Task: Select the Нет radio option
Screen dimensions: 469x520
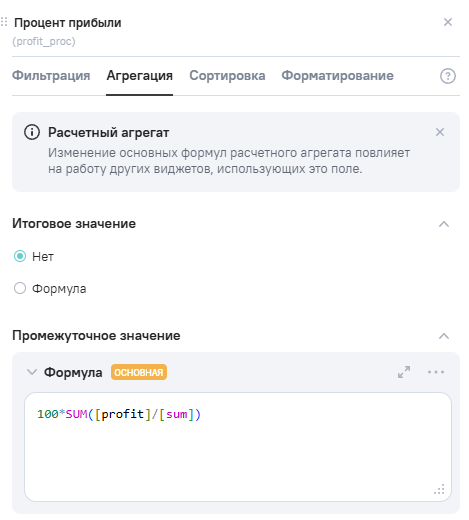Action: (x=20, y=256)
